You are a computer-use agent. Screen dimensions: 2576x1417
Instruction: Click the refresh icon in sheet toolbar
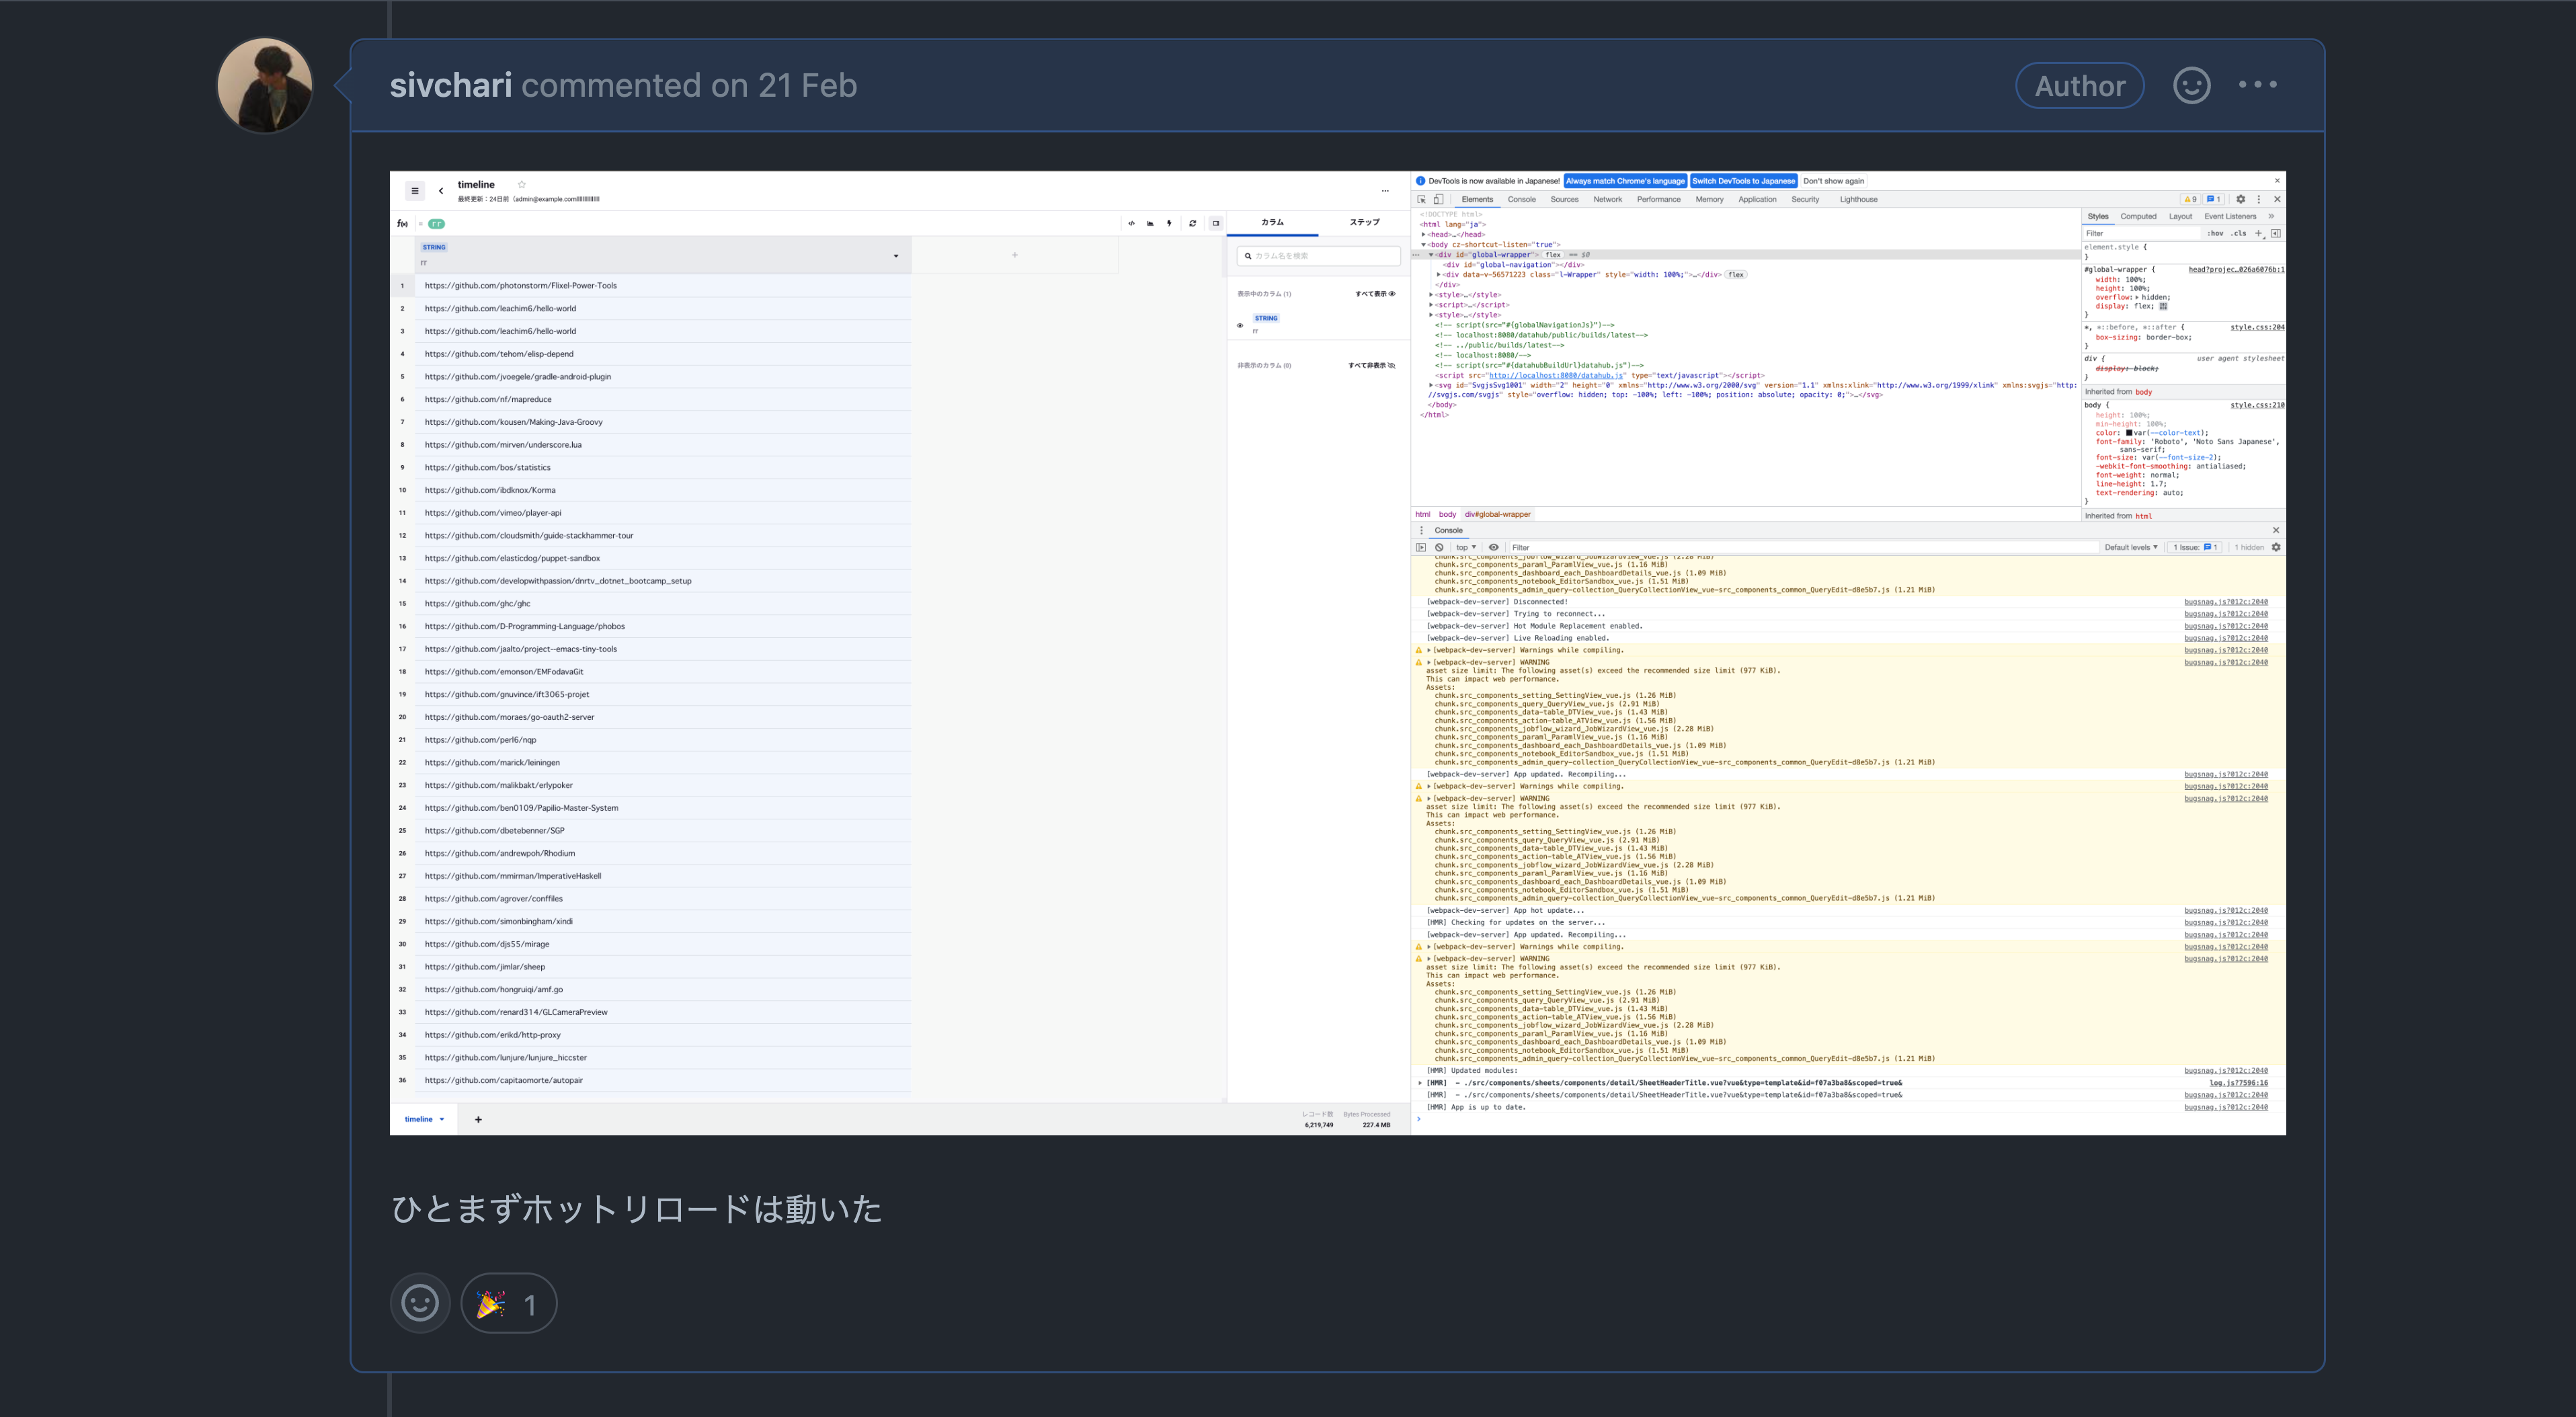[x=1192, y=223]
